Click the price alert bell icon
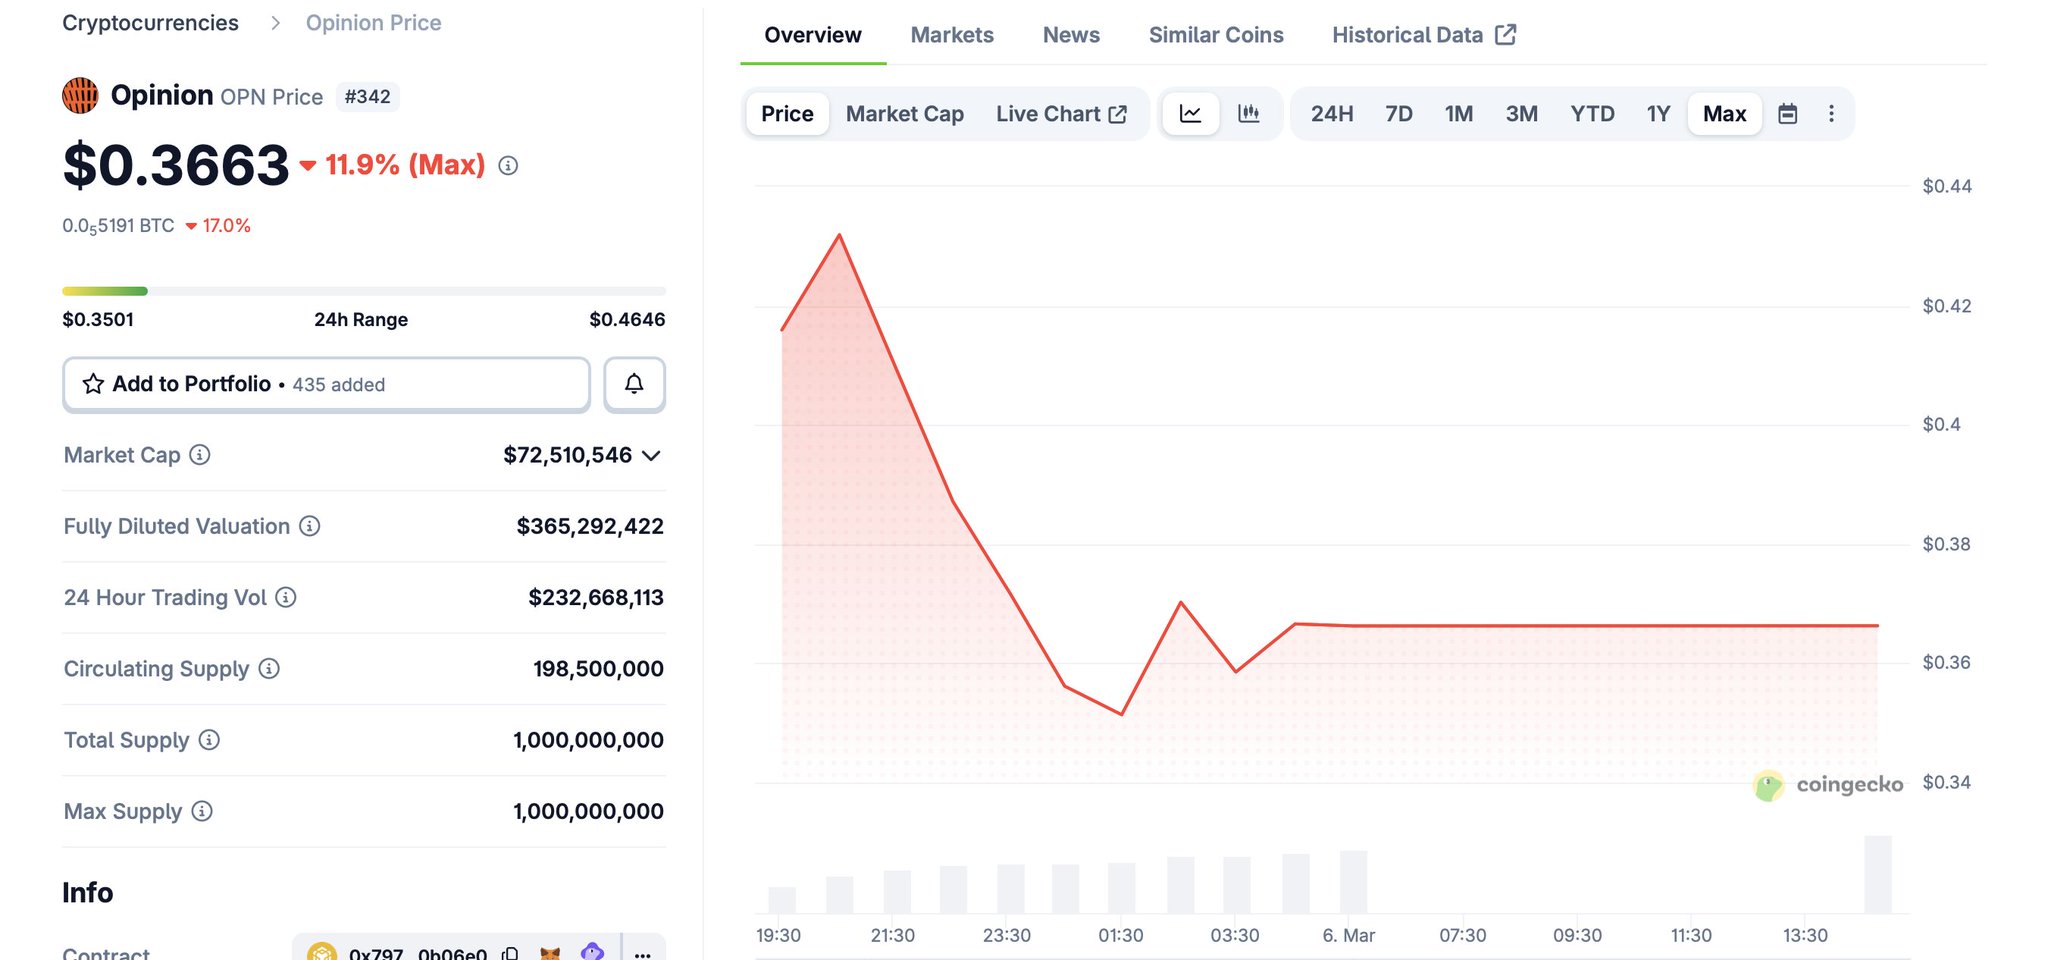The width and height of the screenshot is (2048, 960). (x=634, y=384)
